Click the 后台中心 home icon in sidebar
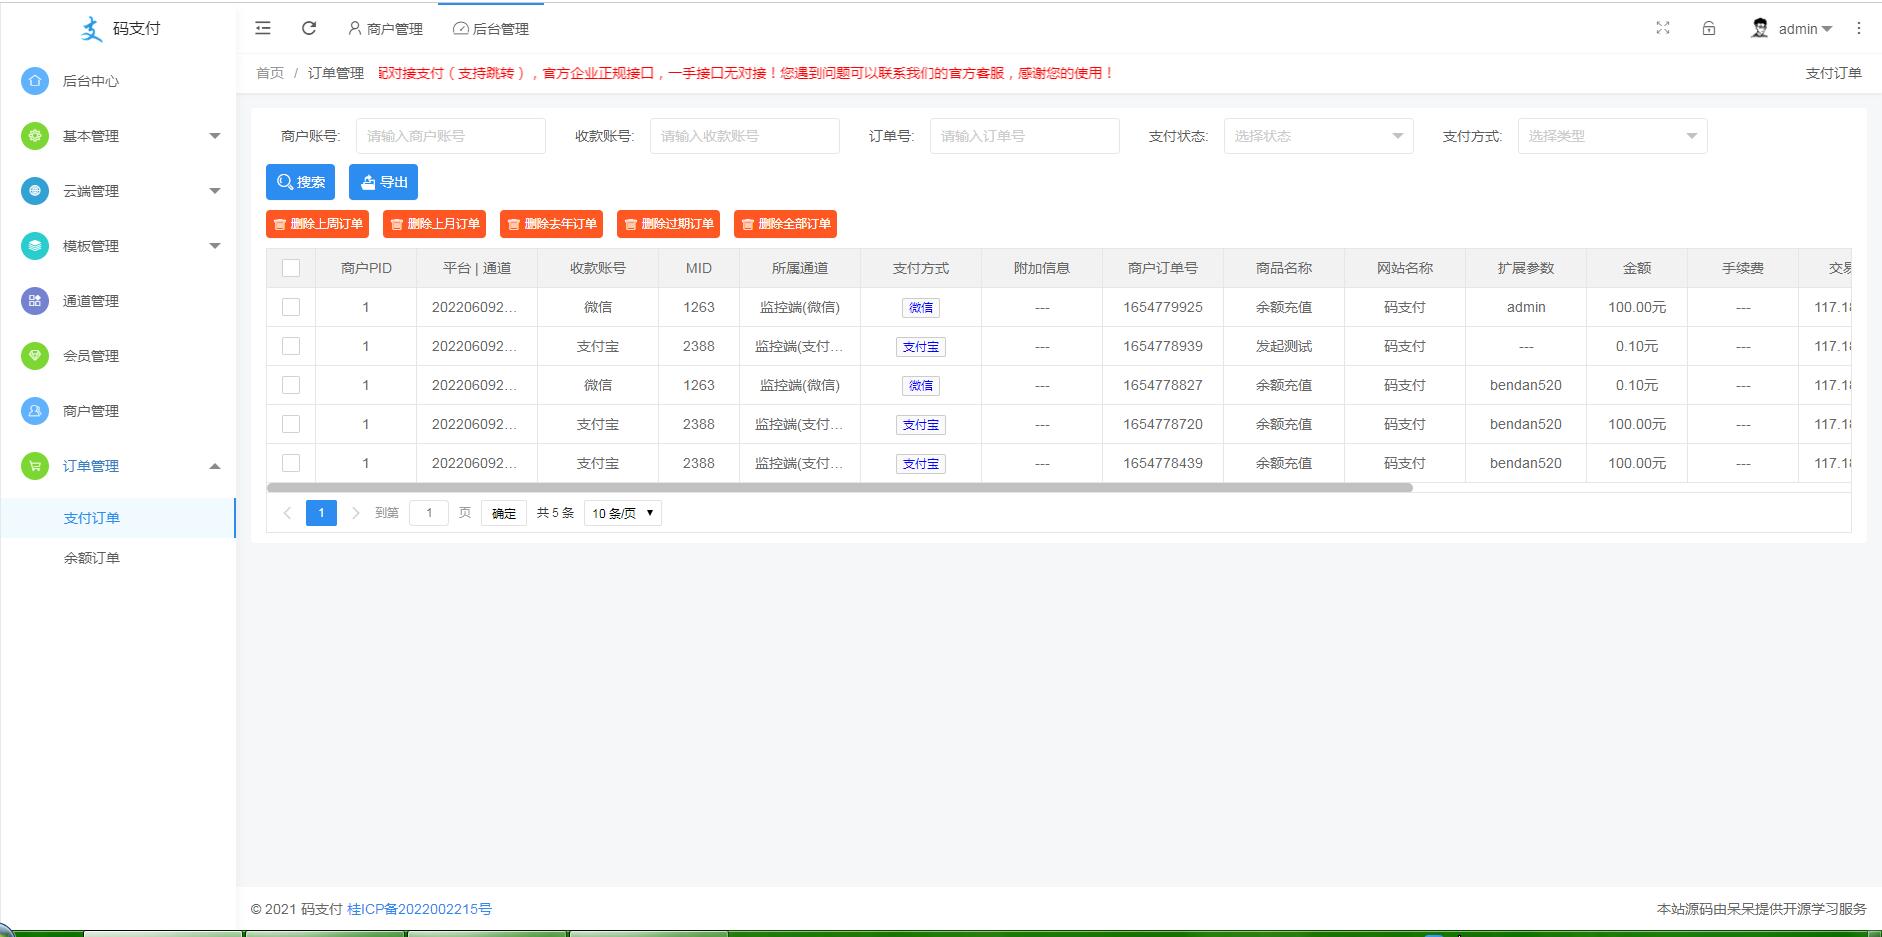1882x937 pixels. (35, 81)
